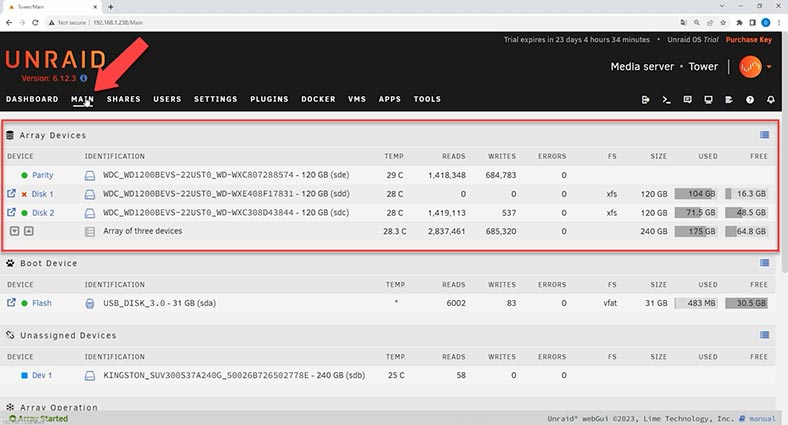Open the Disk 1 device link
Image resolution: width=788 pixels, height=425 pixels.
point(43,194)
